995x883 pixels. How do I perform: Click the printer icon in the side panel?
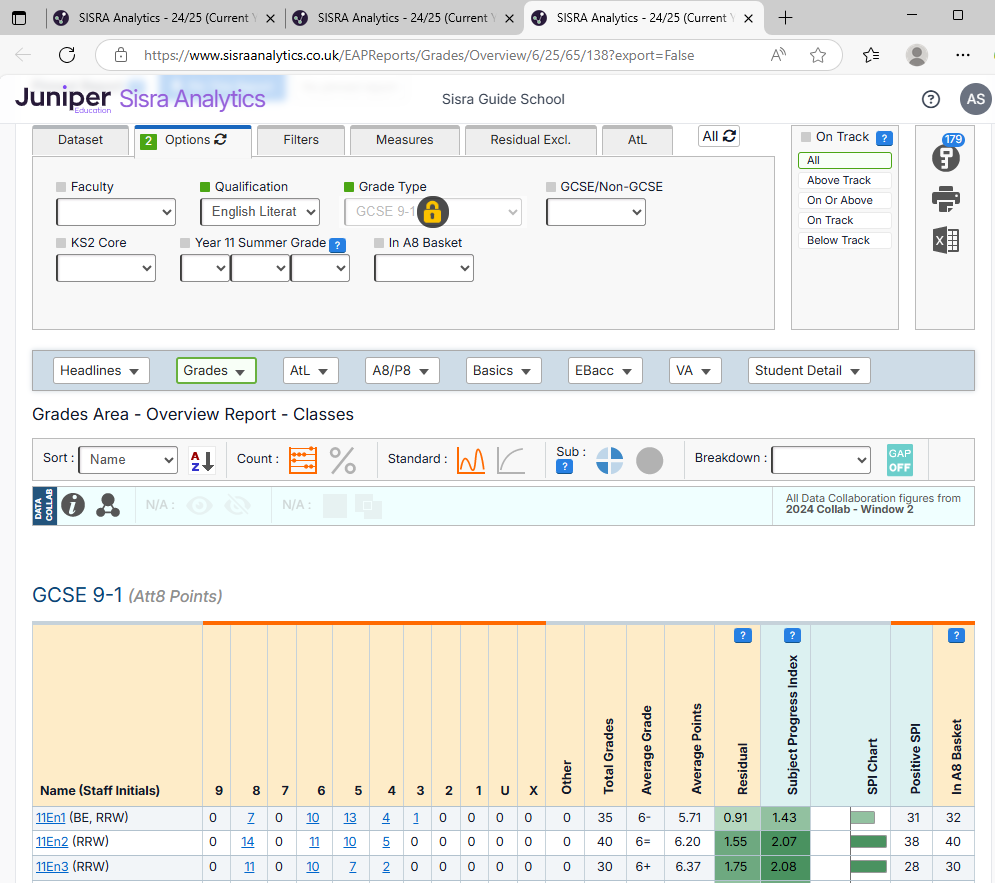point(945,200)
